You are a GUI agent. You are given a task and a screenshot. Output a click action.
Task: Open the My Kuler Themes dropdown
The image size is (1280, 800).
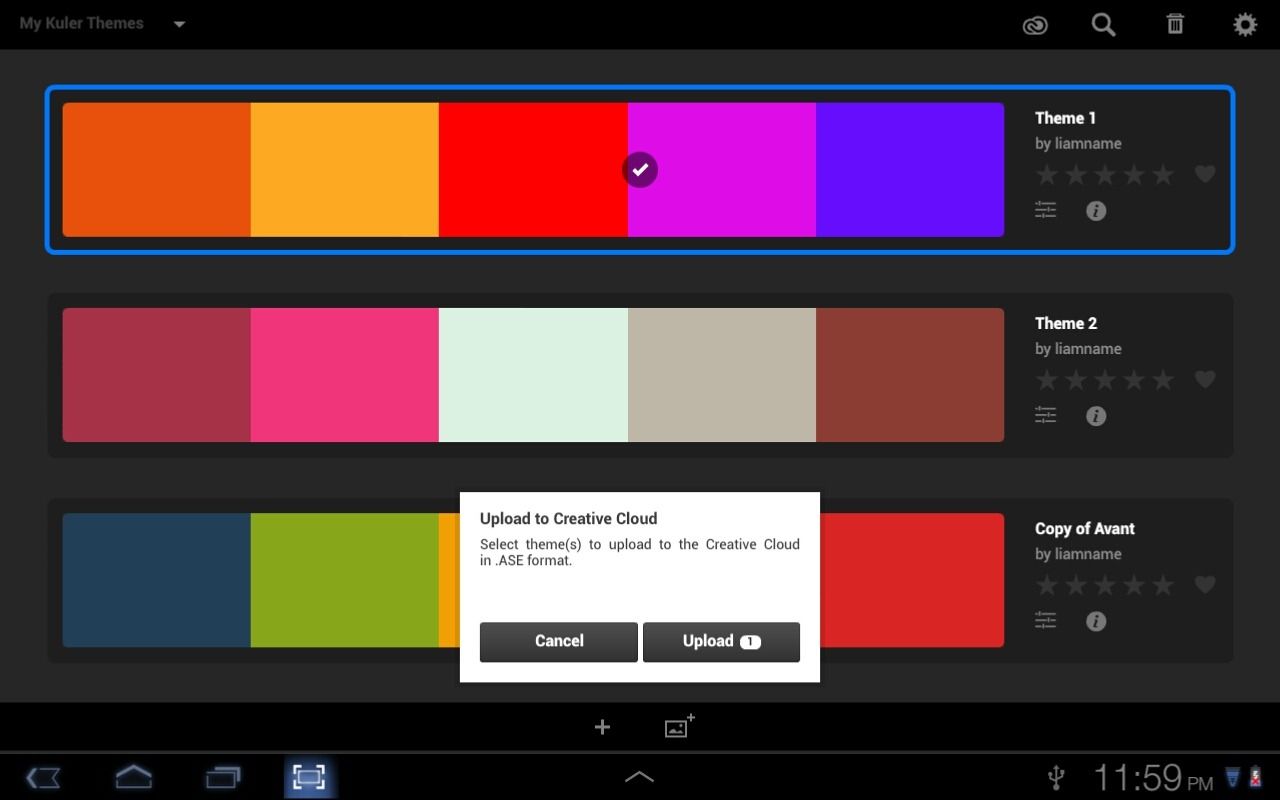[178, 23]
